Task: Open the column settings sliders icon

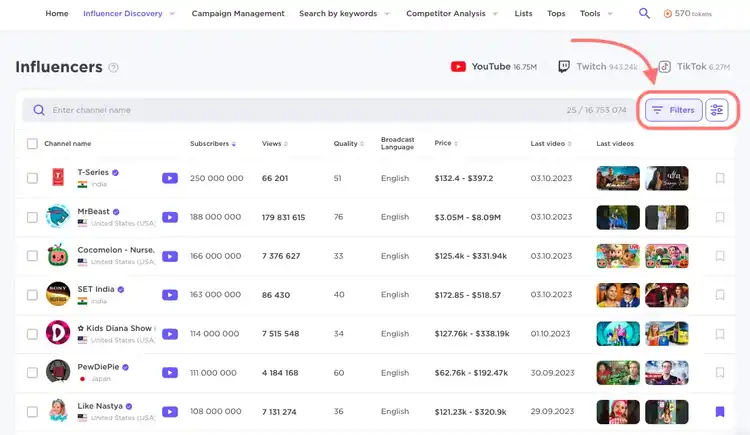Action: tap(717, 110)
